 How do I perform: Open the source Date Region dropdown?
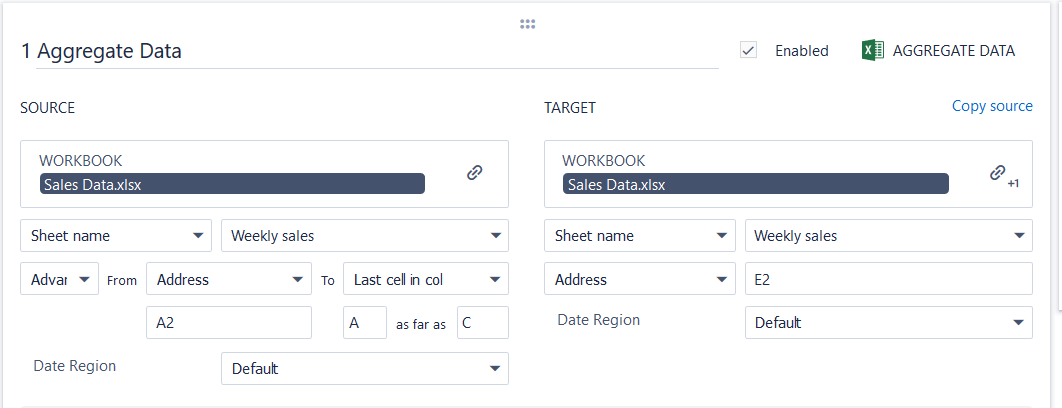364,369
